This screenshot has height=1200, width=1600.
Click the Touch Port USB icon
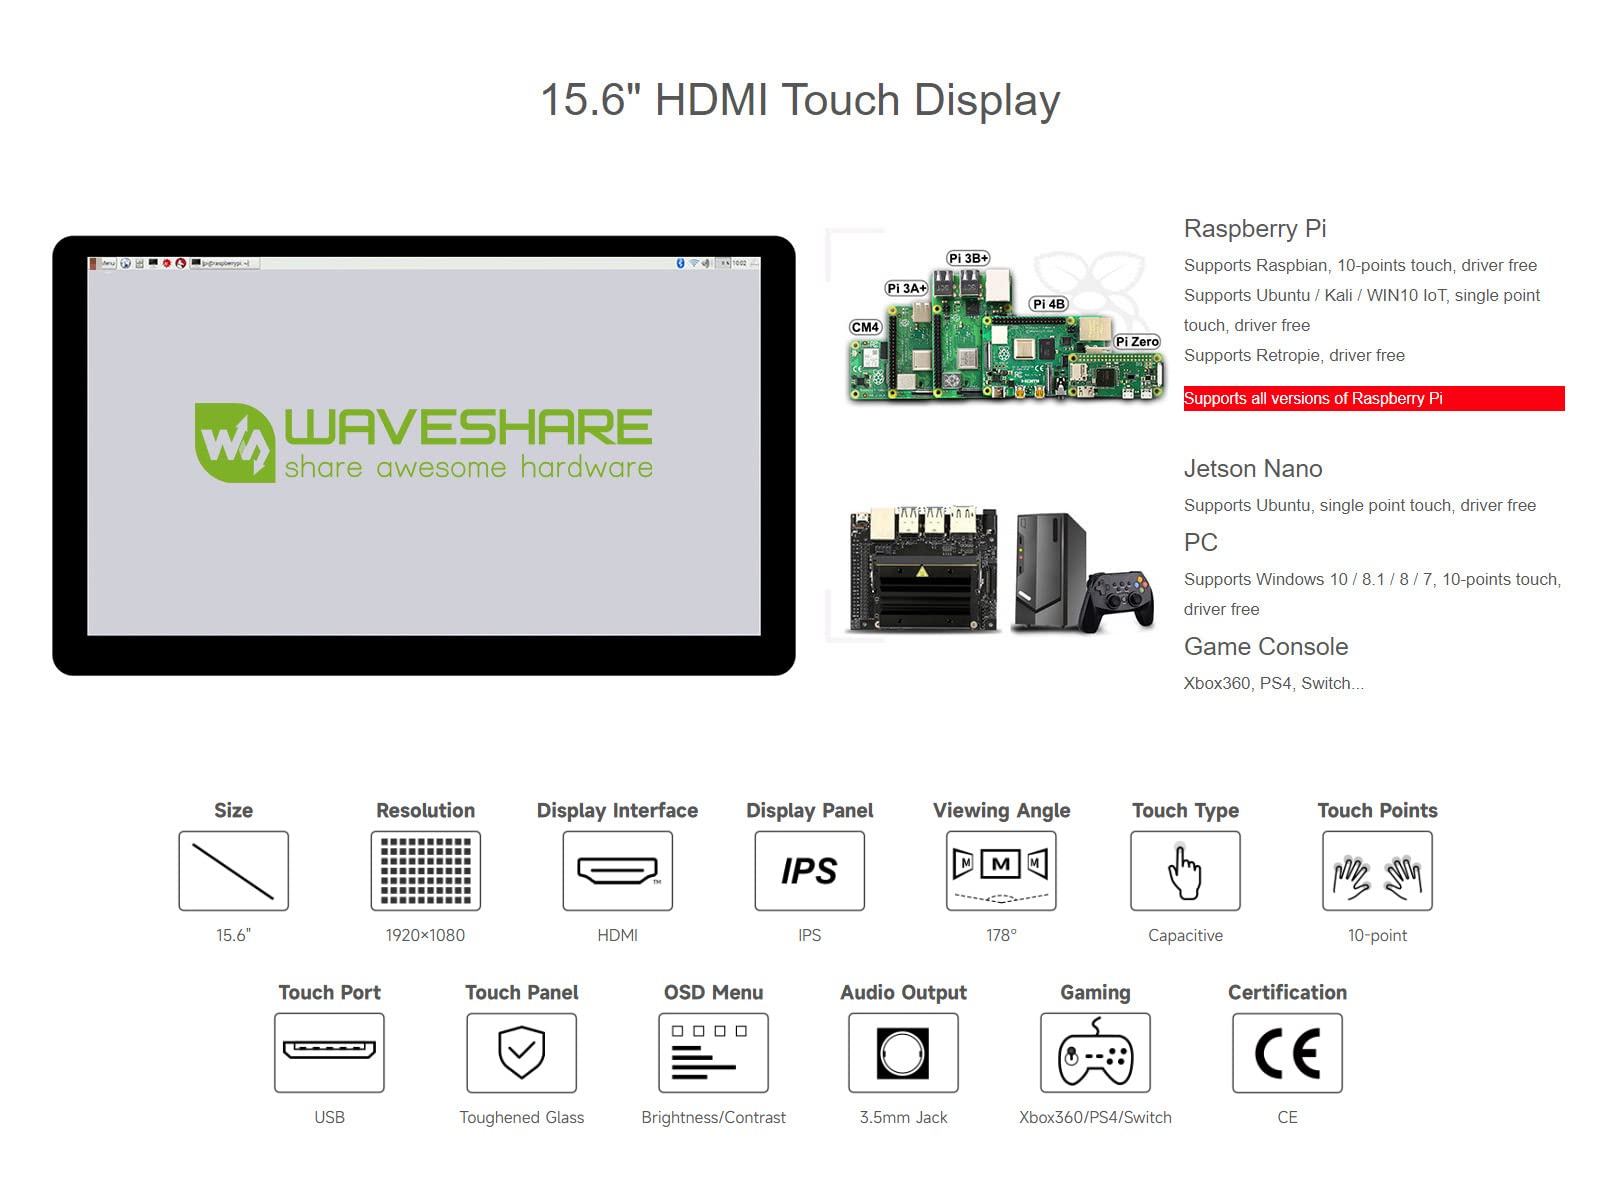[x=329, y=1053]
